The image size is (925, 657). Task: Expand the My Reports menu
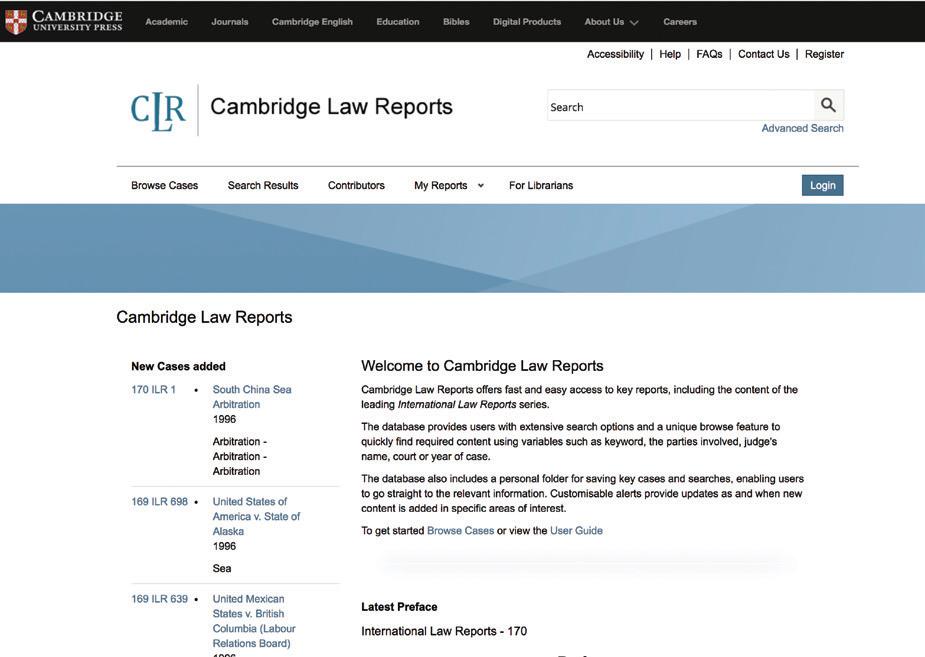click(x=449, y=185)
